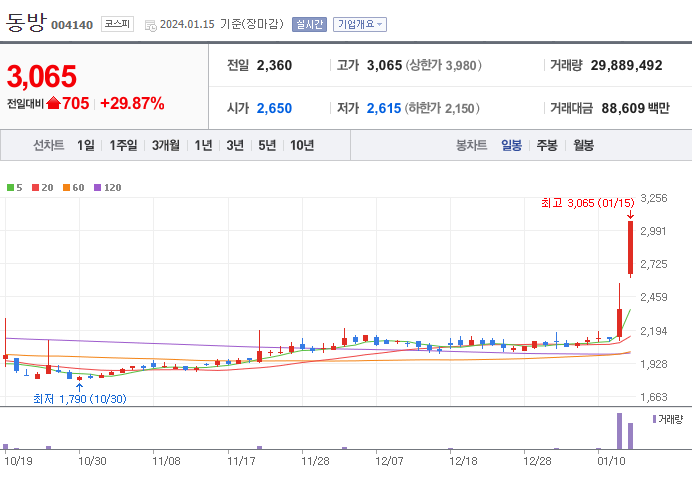This screenshot has height=479, width=692.
Task: Click the stock code 004140
Action: click(72, 25)
